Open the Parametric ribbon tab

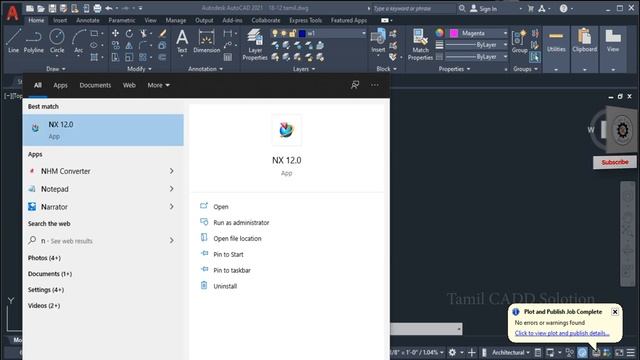click(x=122, y=20)
